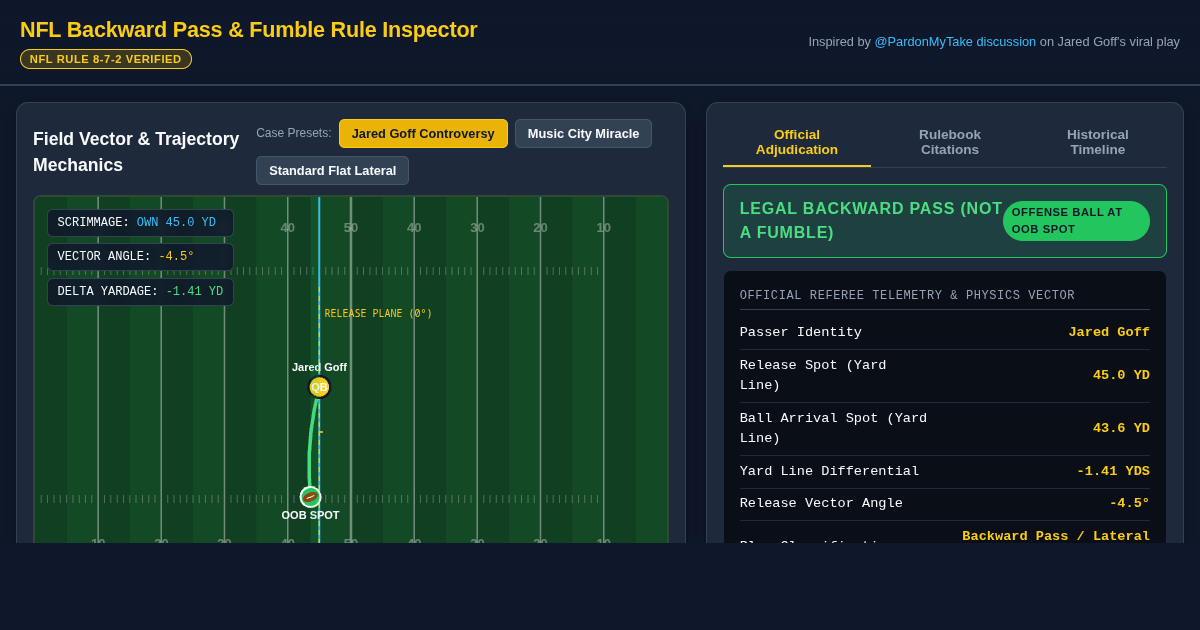
Task: Open the Historical Timeline tab
Action: pos(1097,142)
